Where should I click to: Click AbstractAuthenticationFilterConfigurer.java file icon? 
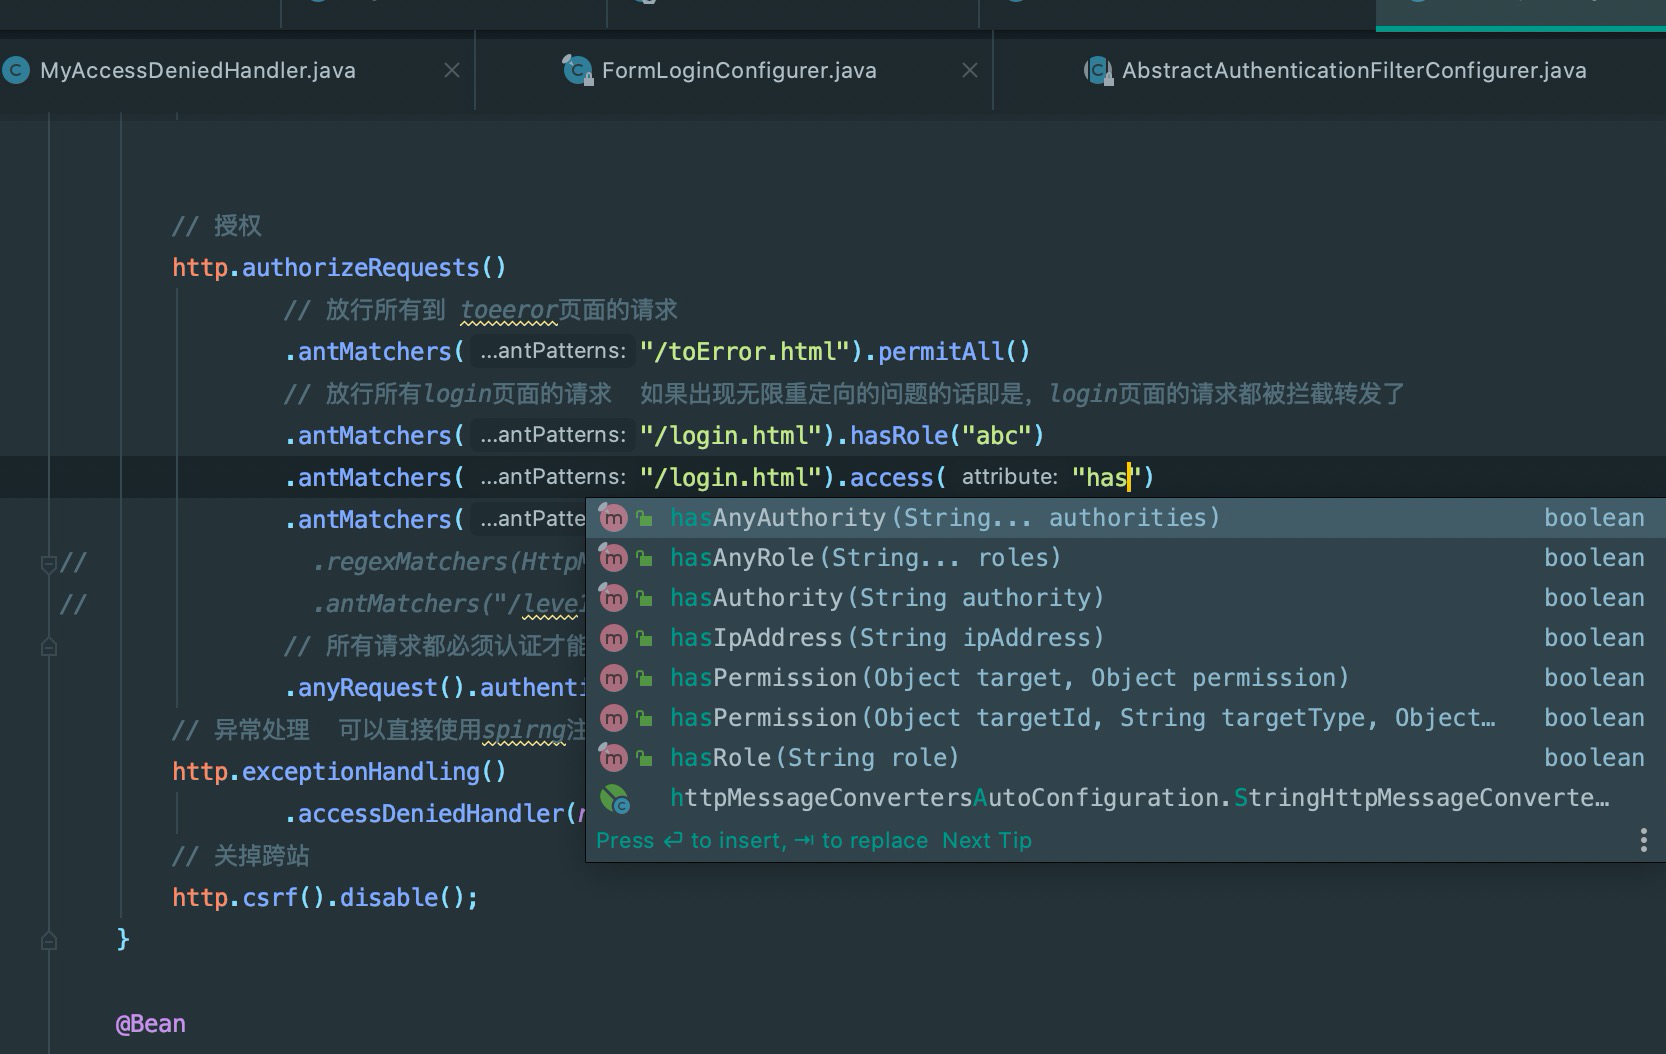tap(1099, 70)
